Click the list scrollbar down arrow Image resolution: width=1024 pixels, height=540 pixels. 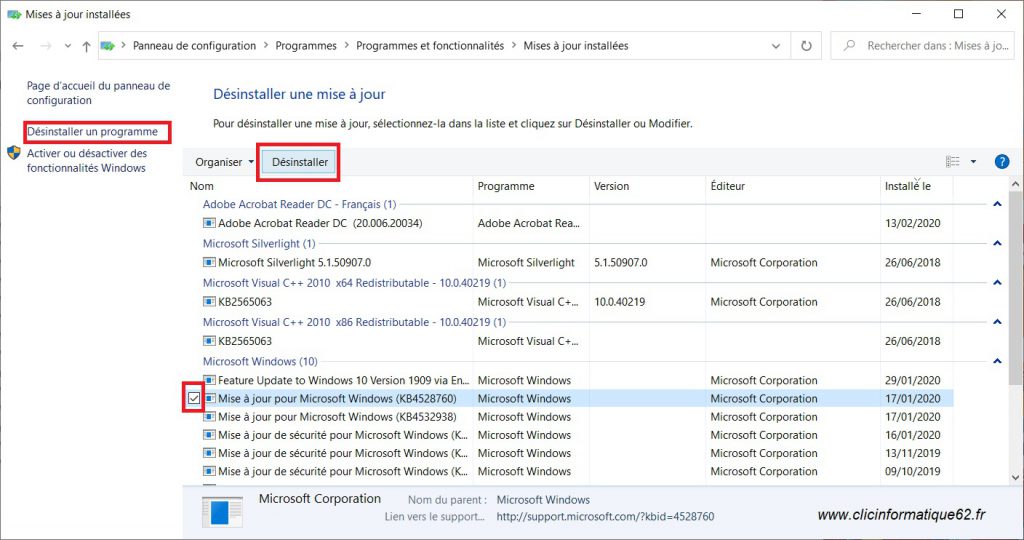pyautogui.click(x=1015, y=478)
